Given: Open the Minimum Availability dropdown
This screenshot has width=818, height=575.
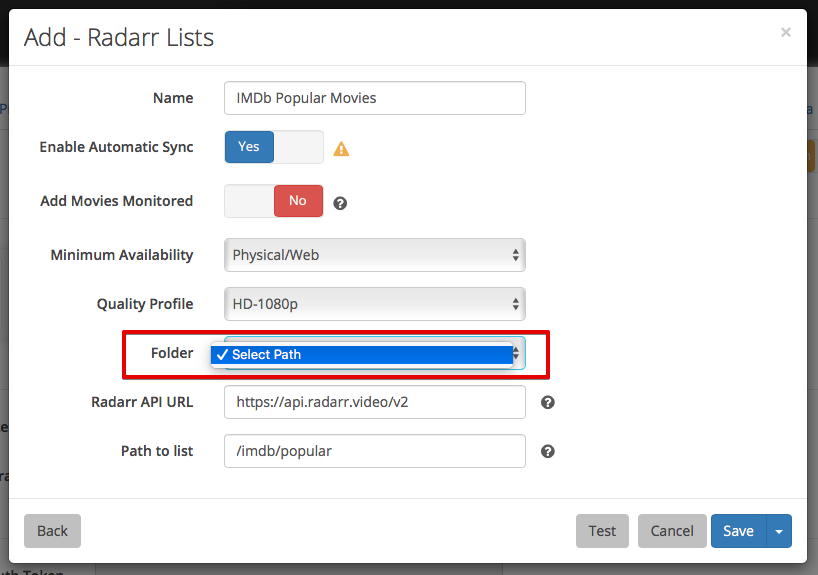Looking at the screenshot, I should [375, 255].
